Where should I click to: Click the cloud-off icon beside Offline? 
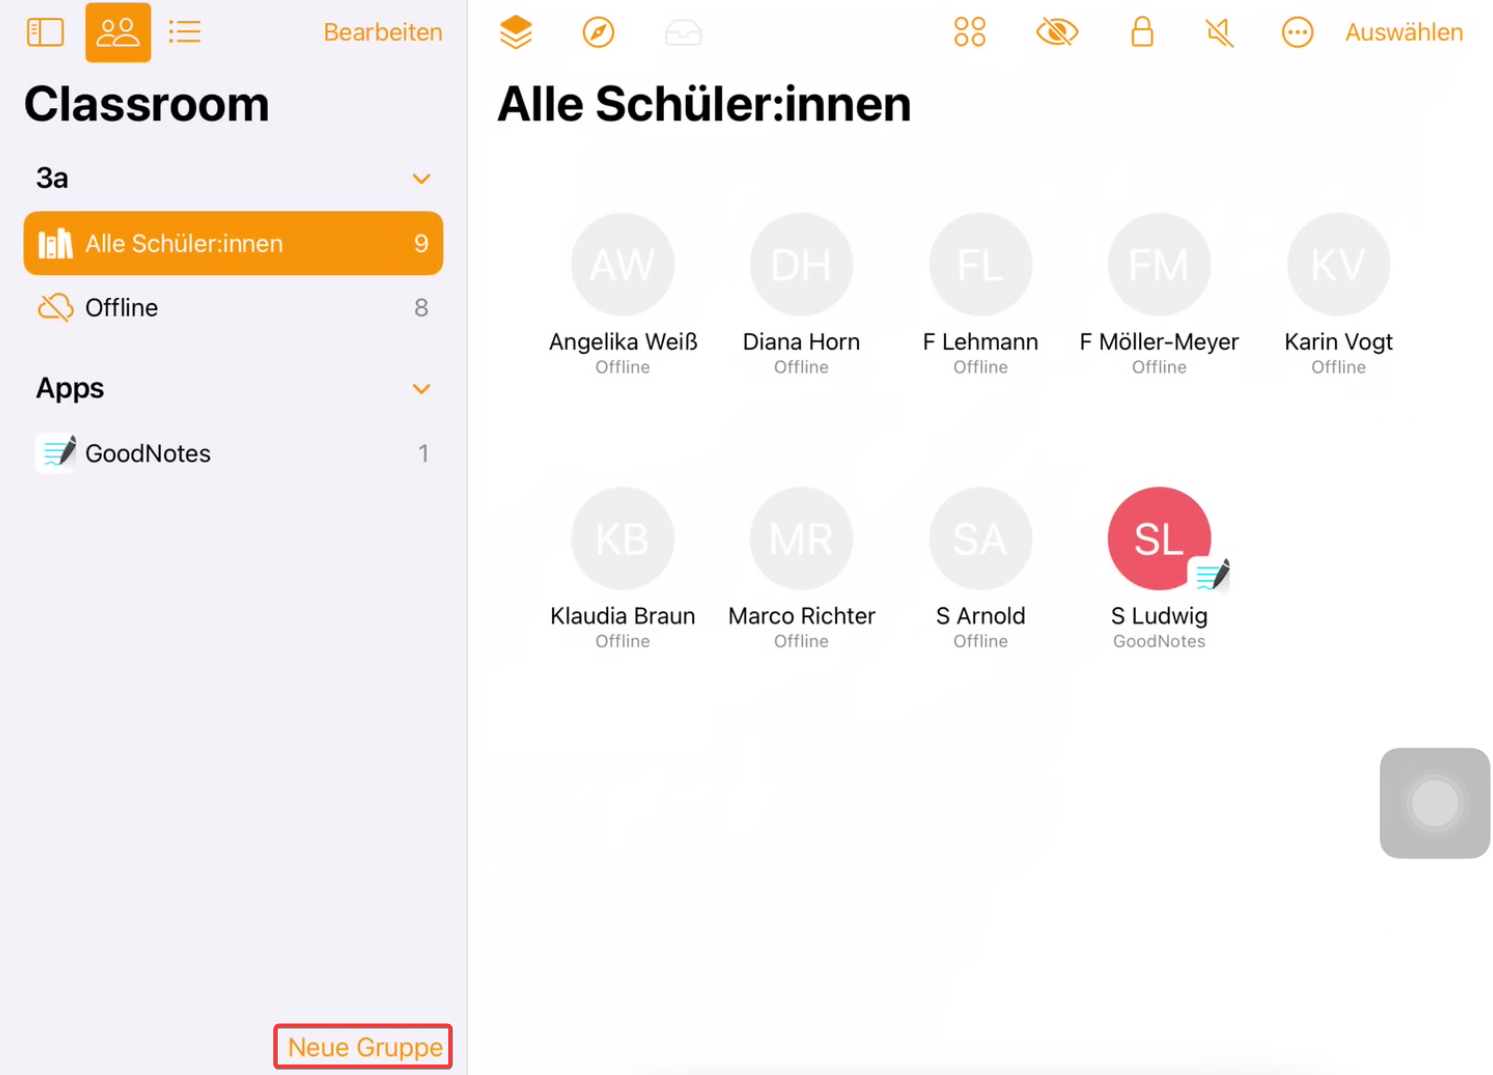[x=56, y=308]
